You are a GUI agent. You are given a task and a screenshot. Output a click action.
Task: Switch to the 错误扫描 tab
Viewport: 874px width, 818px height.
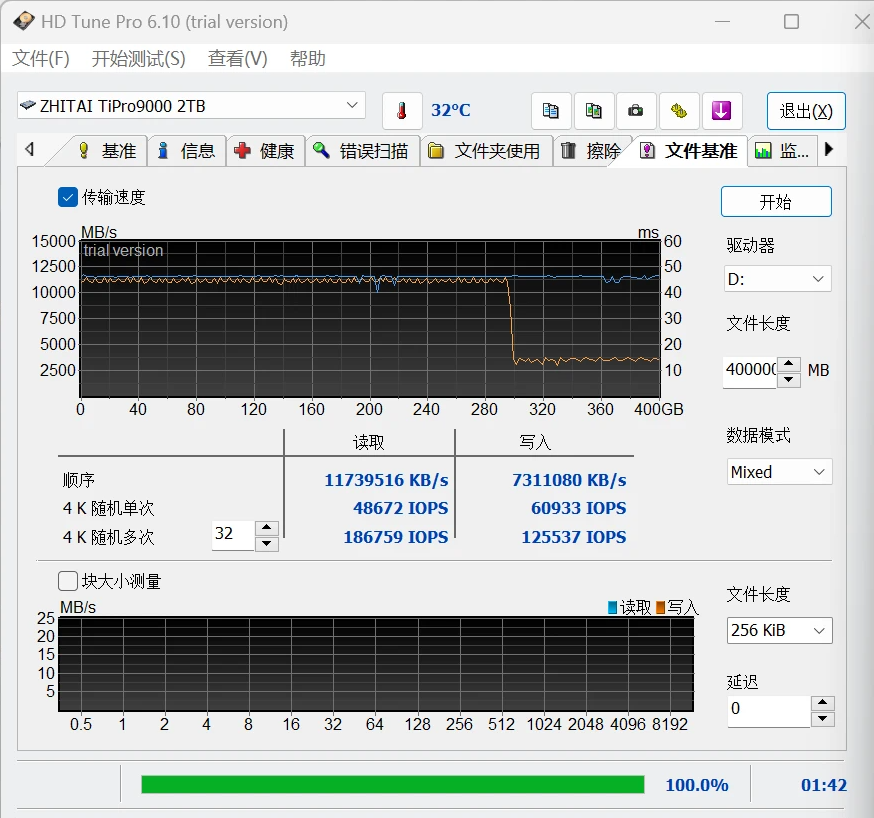tap(362, 150)
